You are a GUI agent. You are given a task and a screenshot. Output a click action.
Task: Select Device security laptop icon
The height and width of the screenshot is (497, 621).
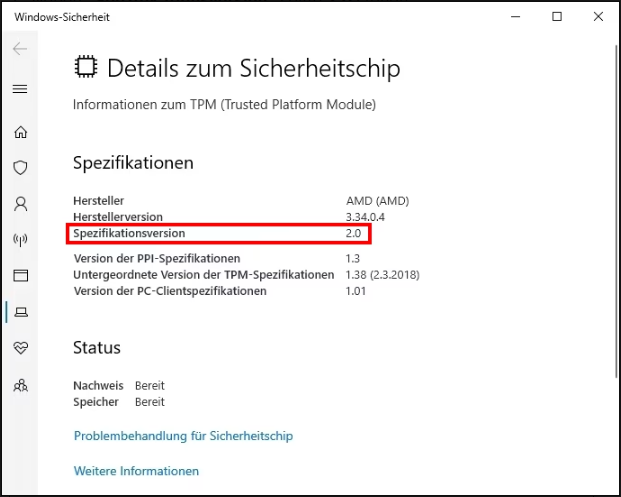click(x=21, y=312)
